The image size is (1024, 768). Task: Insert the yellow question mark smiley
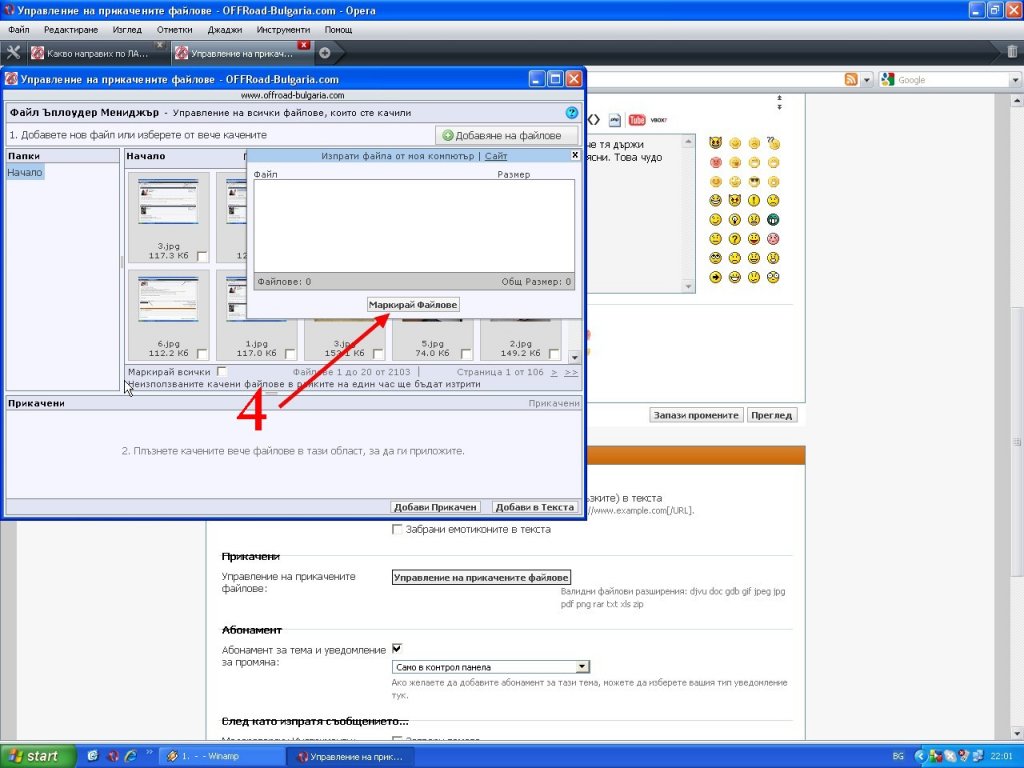point(735,239)
